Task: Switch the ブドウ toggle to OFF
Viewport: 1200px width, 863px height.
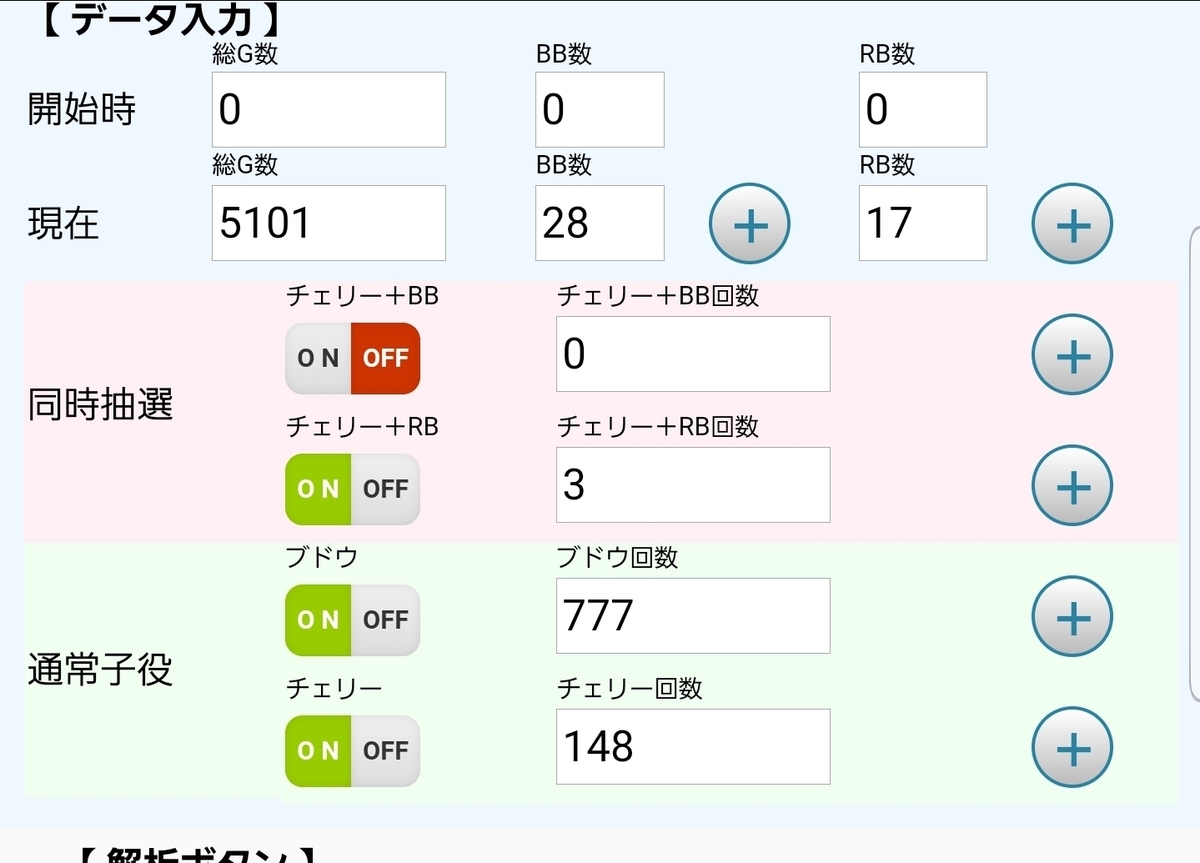Action: tap(386, 620)
